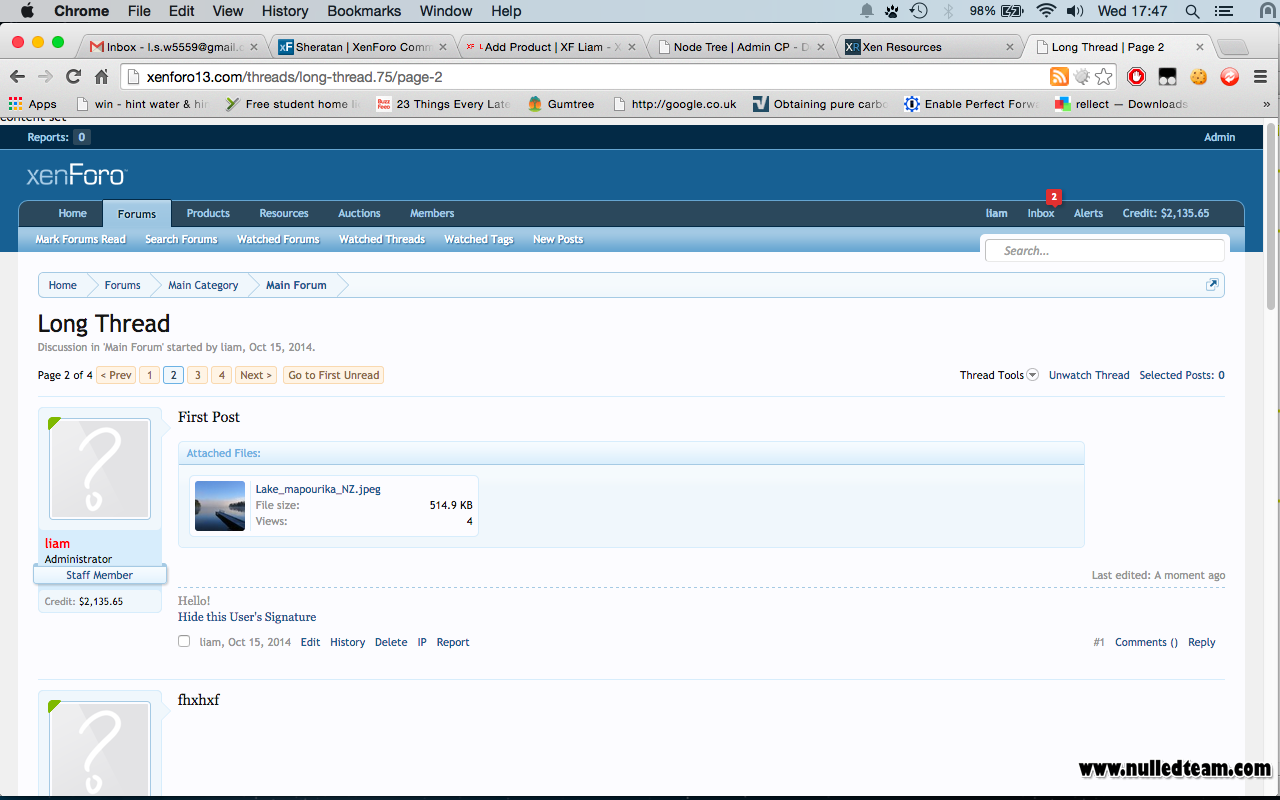The width and height of the screenshot is (1280, 800).
Task: Open the Gumtree bookmark
Action: (562, 104)
